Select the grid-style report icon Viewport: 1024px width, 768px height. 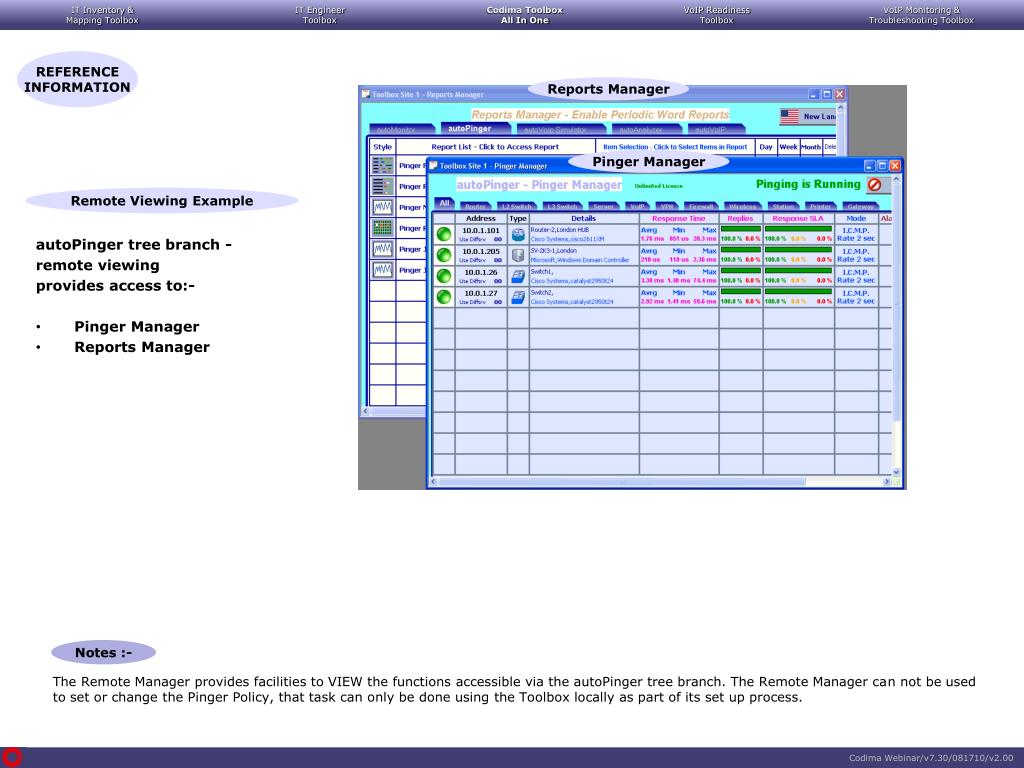(382, 228)
